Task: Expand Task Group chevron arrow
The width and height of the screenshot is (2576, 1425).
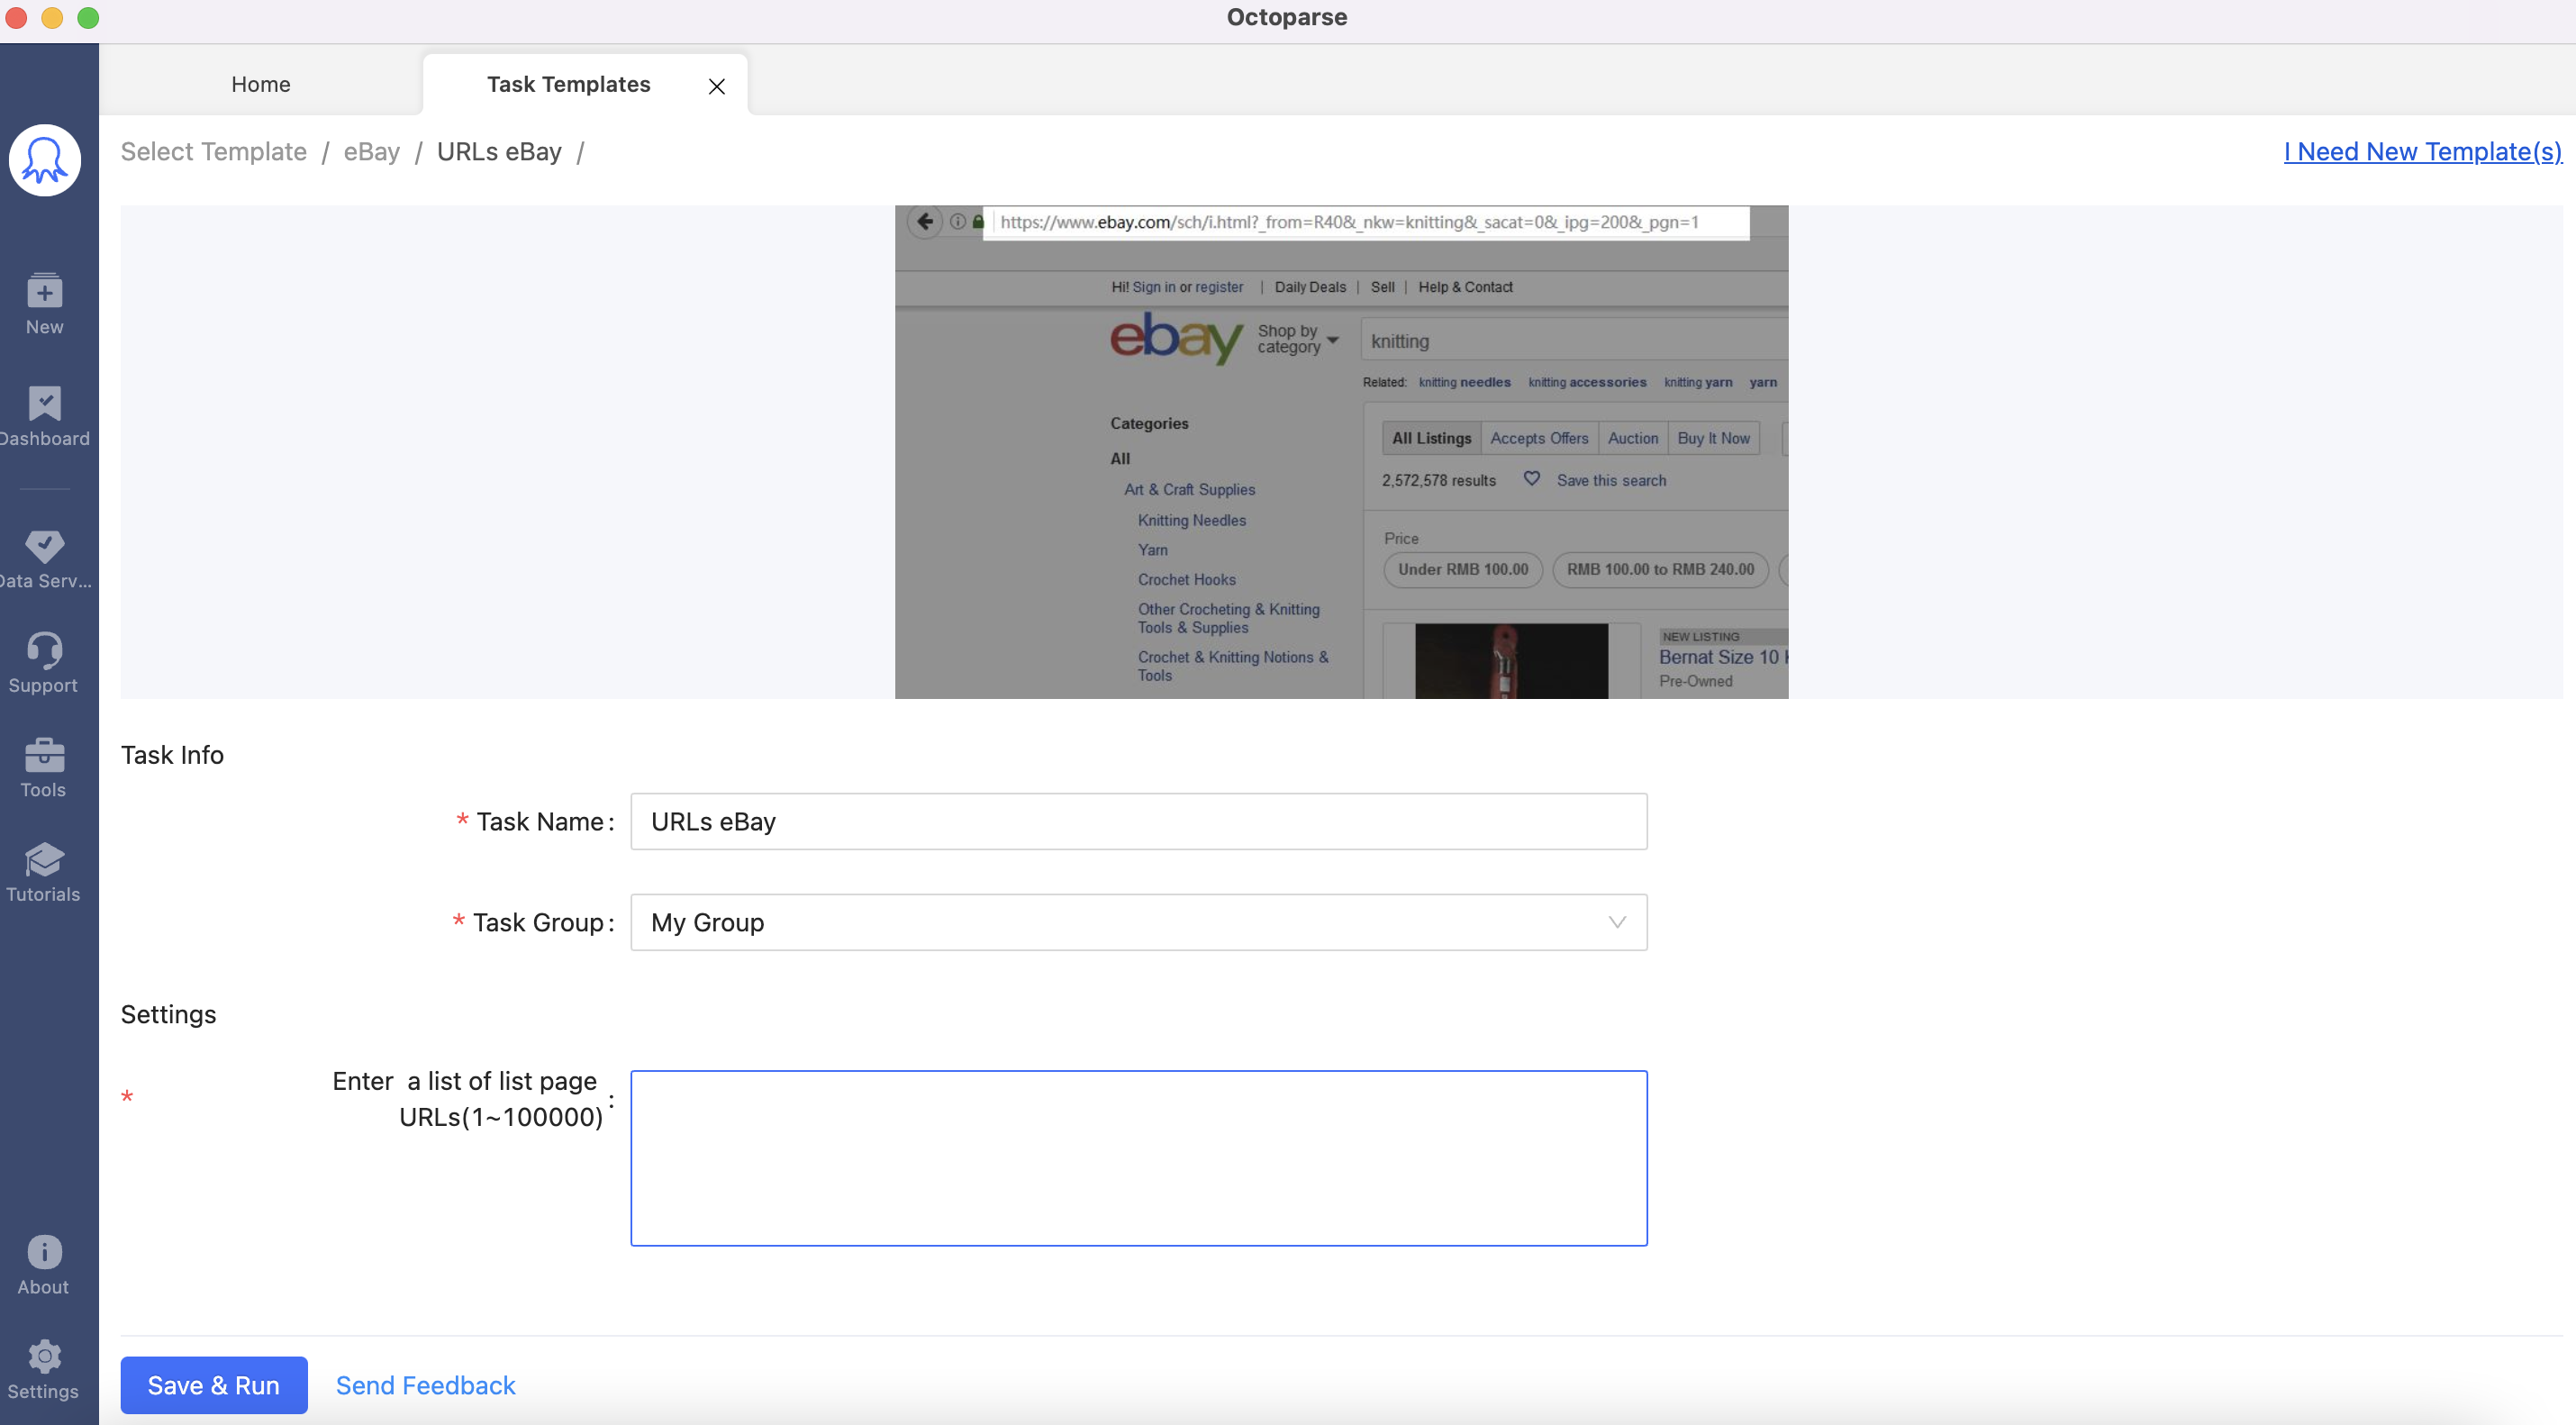Action: point(1617,922)
